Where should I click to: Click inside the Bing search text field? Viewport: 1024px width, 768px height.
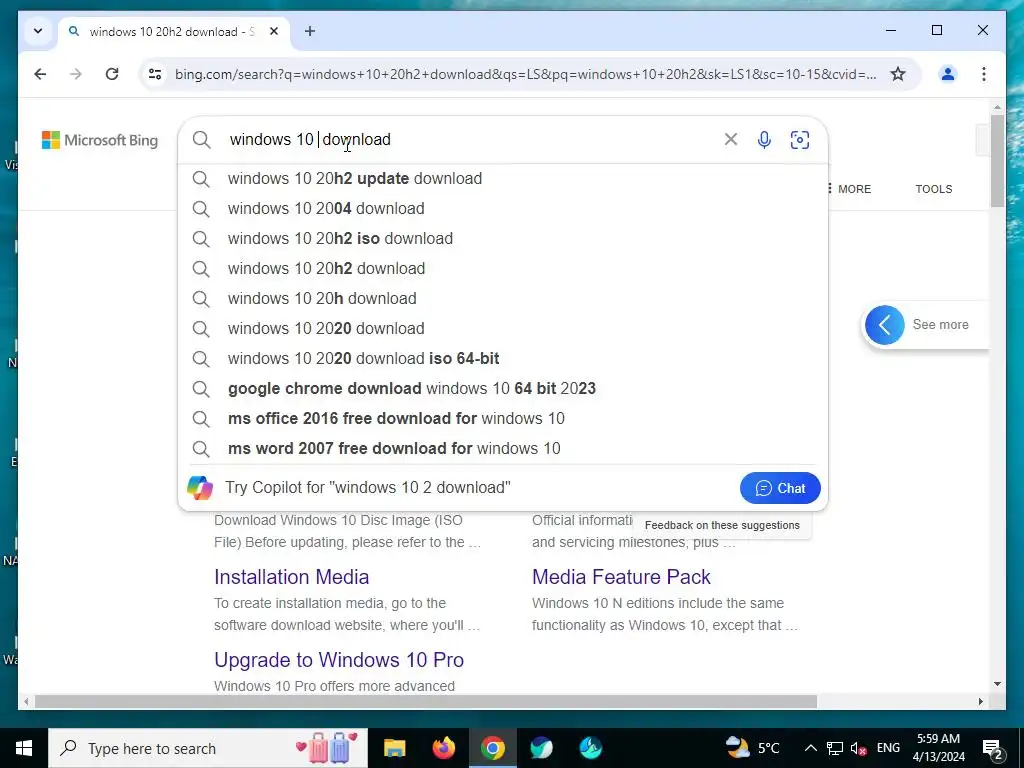[x=470, y=140]
